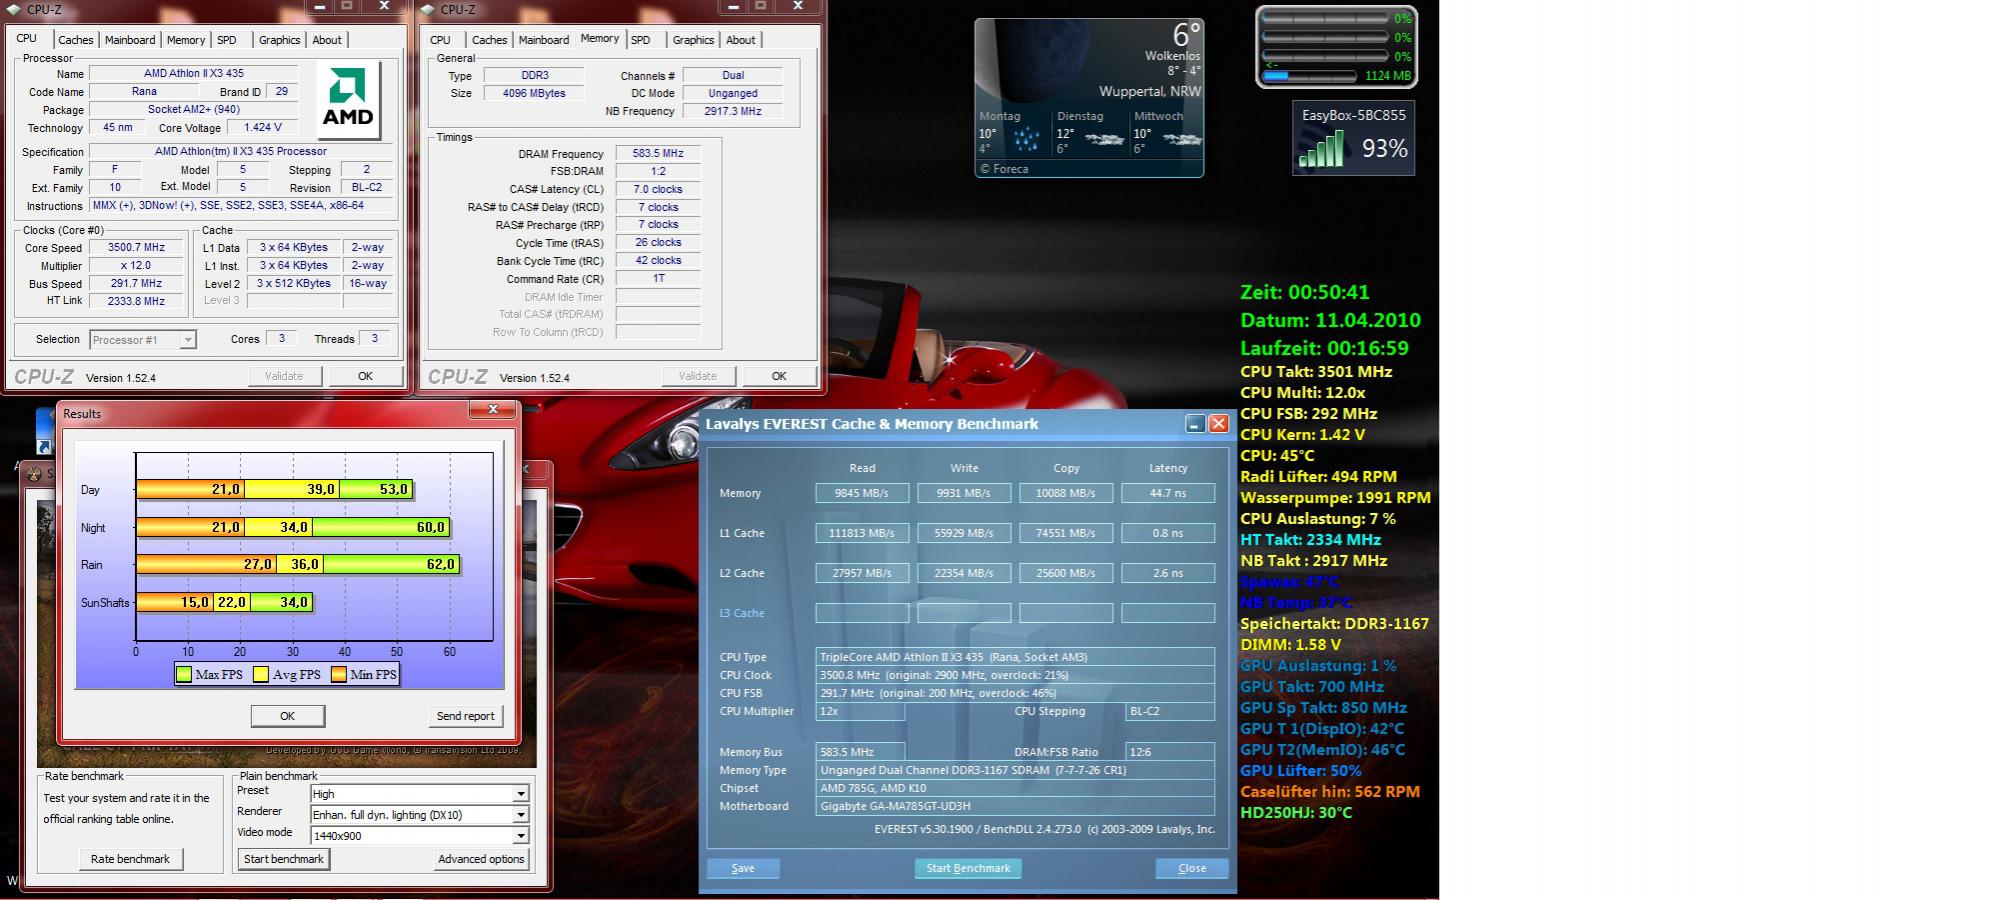Switch to the CPU tab in the CPU-Z memory window

point(440,40)
